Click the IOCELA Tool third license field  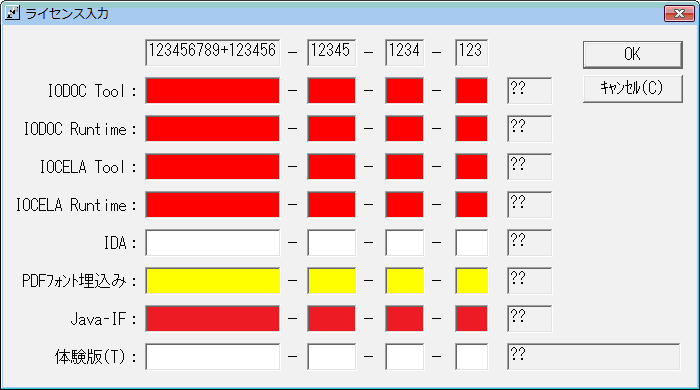(404, 166)
